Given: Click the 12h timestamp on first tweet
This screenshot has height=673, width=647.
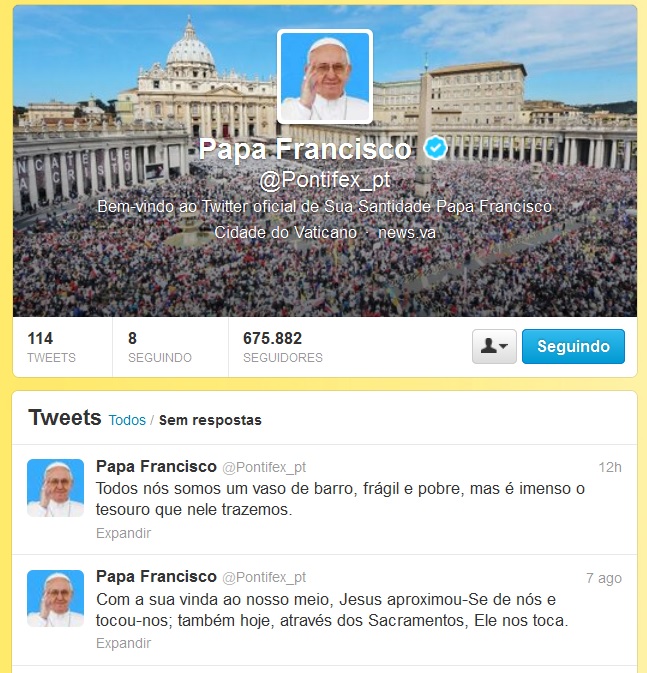Looking at the screenshot, I should [610, 467].
